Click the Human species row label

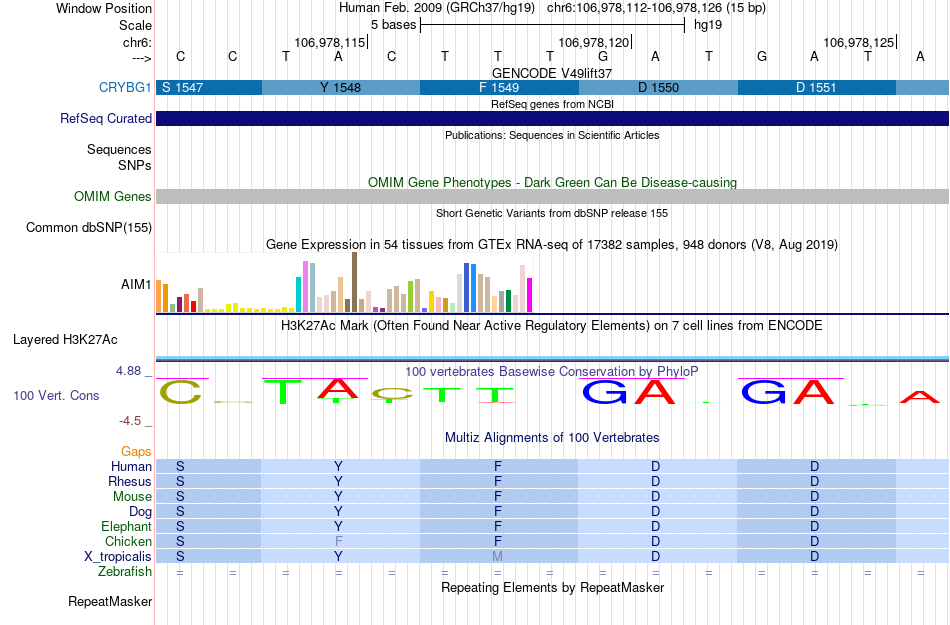(x=131, y=466)
